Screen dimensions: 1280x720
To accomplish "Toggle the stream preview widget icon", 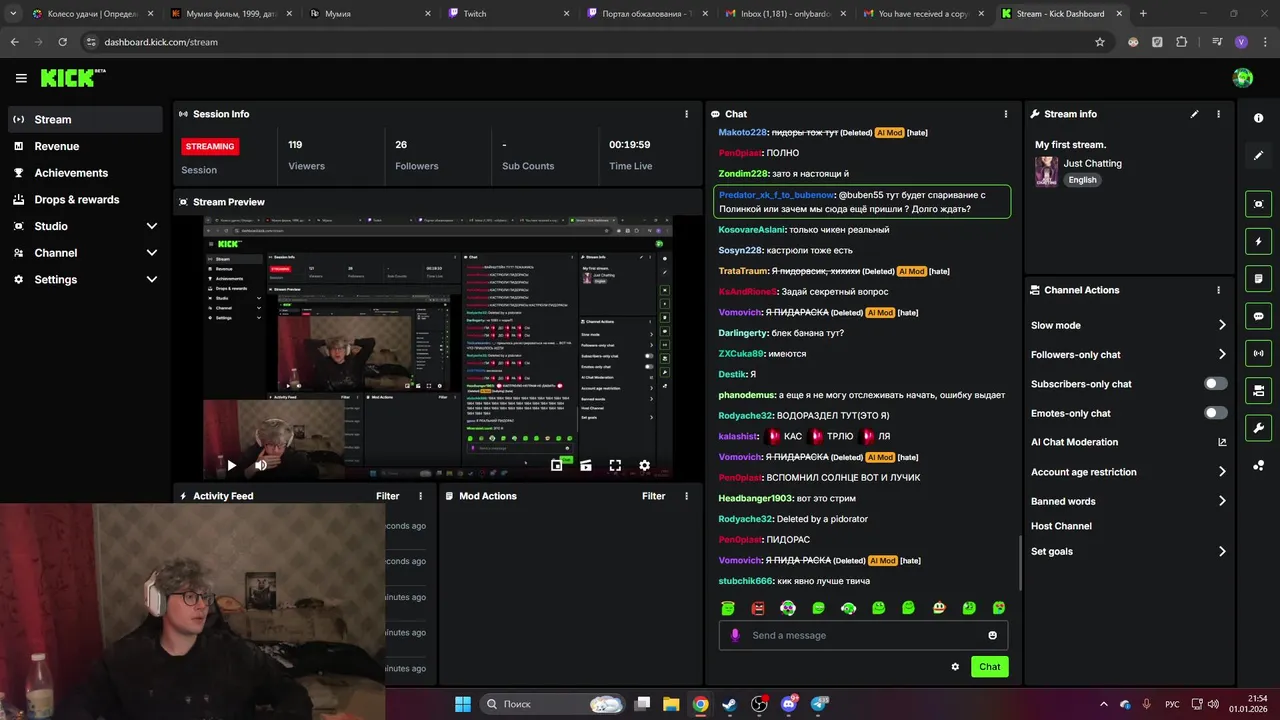I will click(x=1258, y=204).
